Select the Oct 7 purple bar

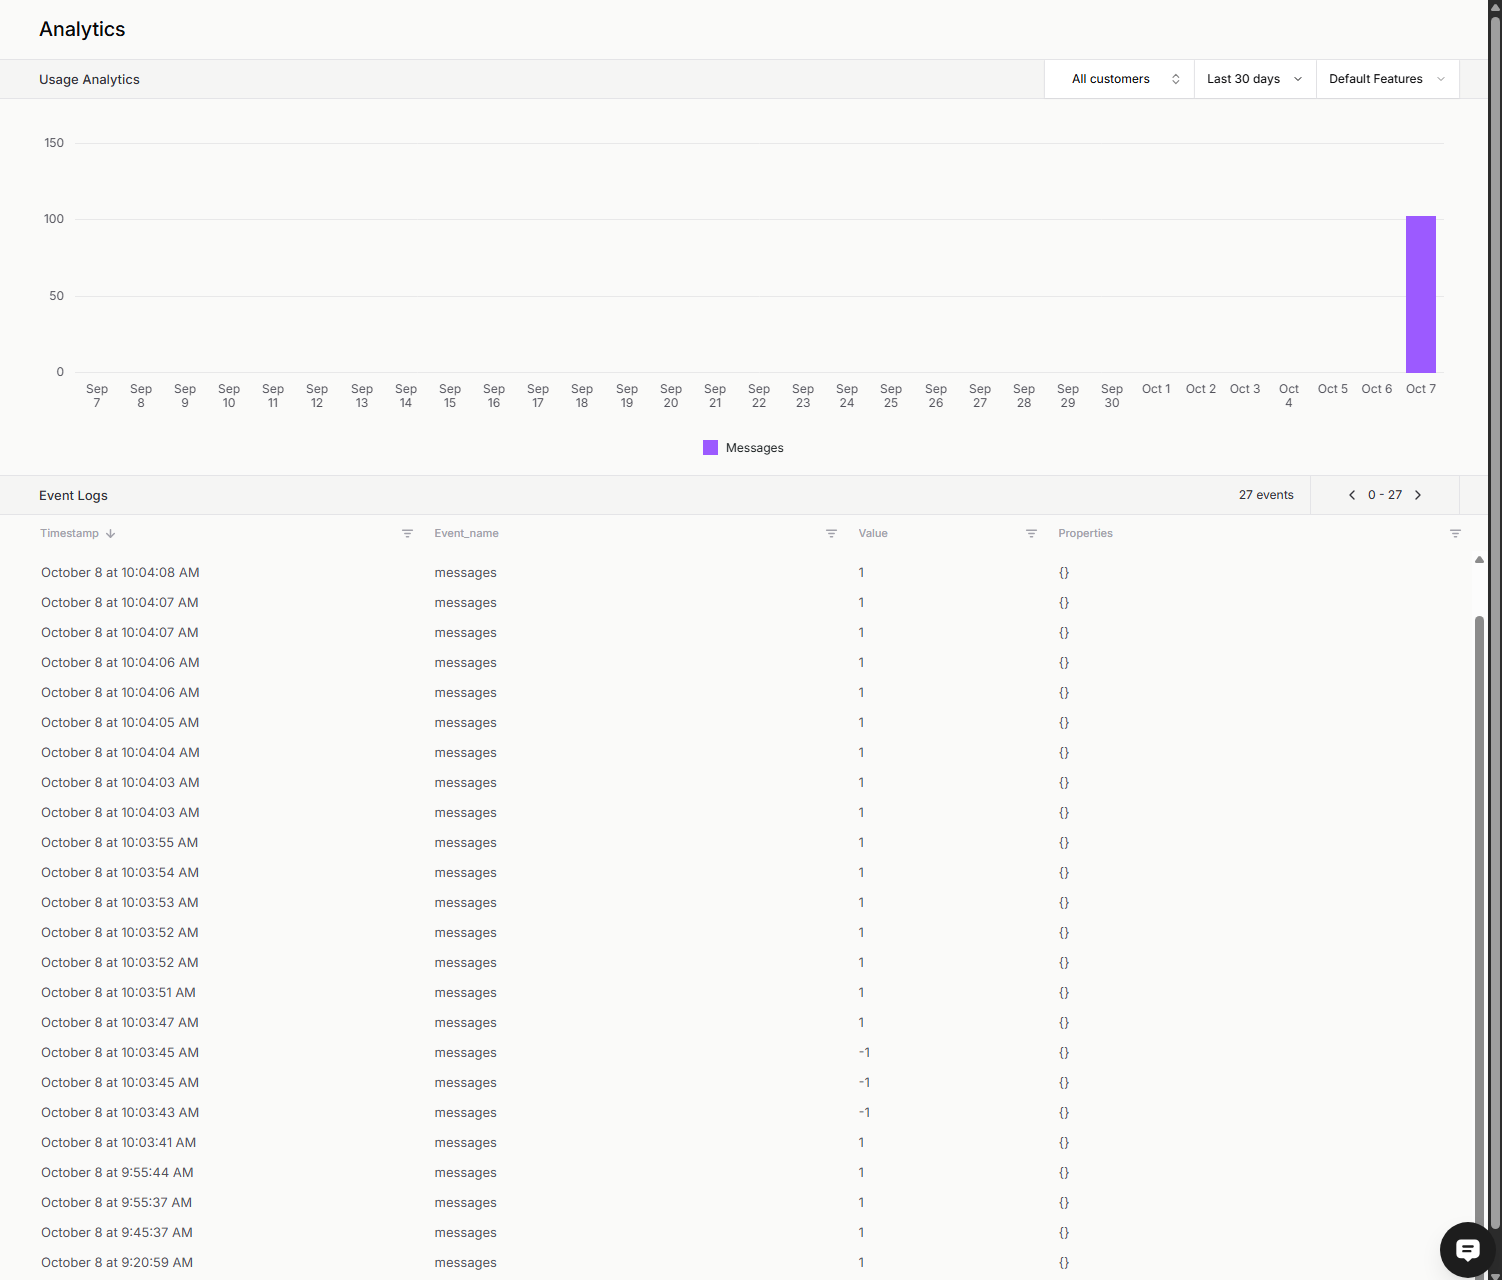1421,294
